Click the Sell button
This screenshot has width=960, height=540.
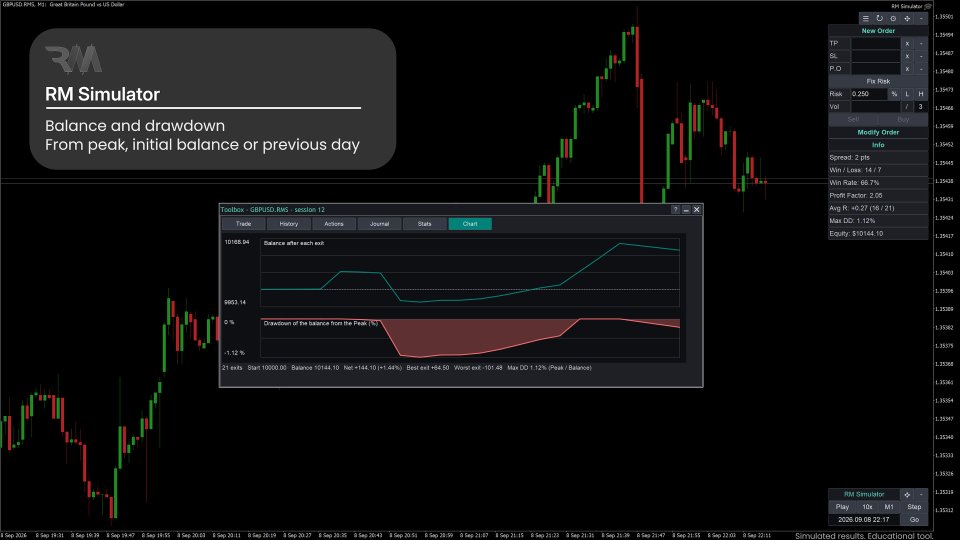point(853,119)
